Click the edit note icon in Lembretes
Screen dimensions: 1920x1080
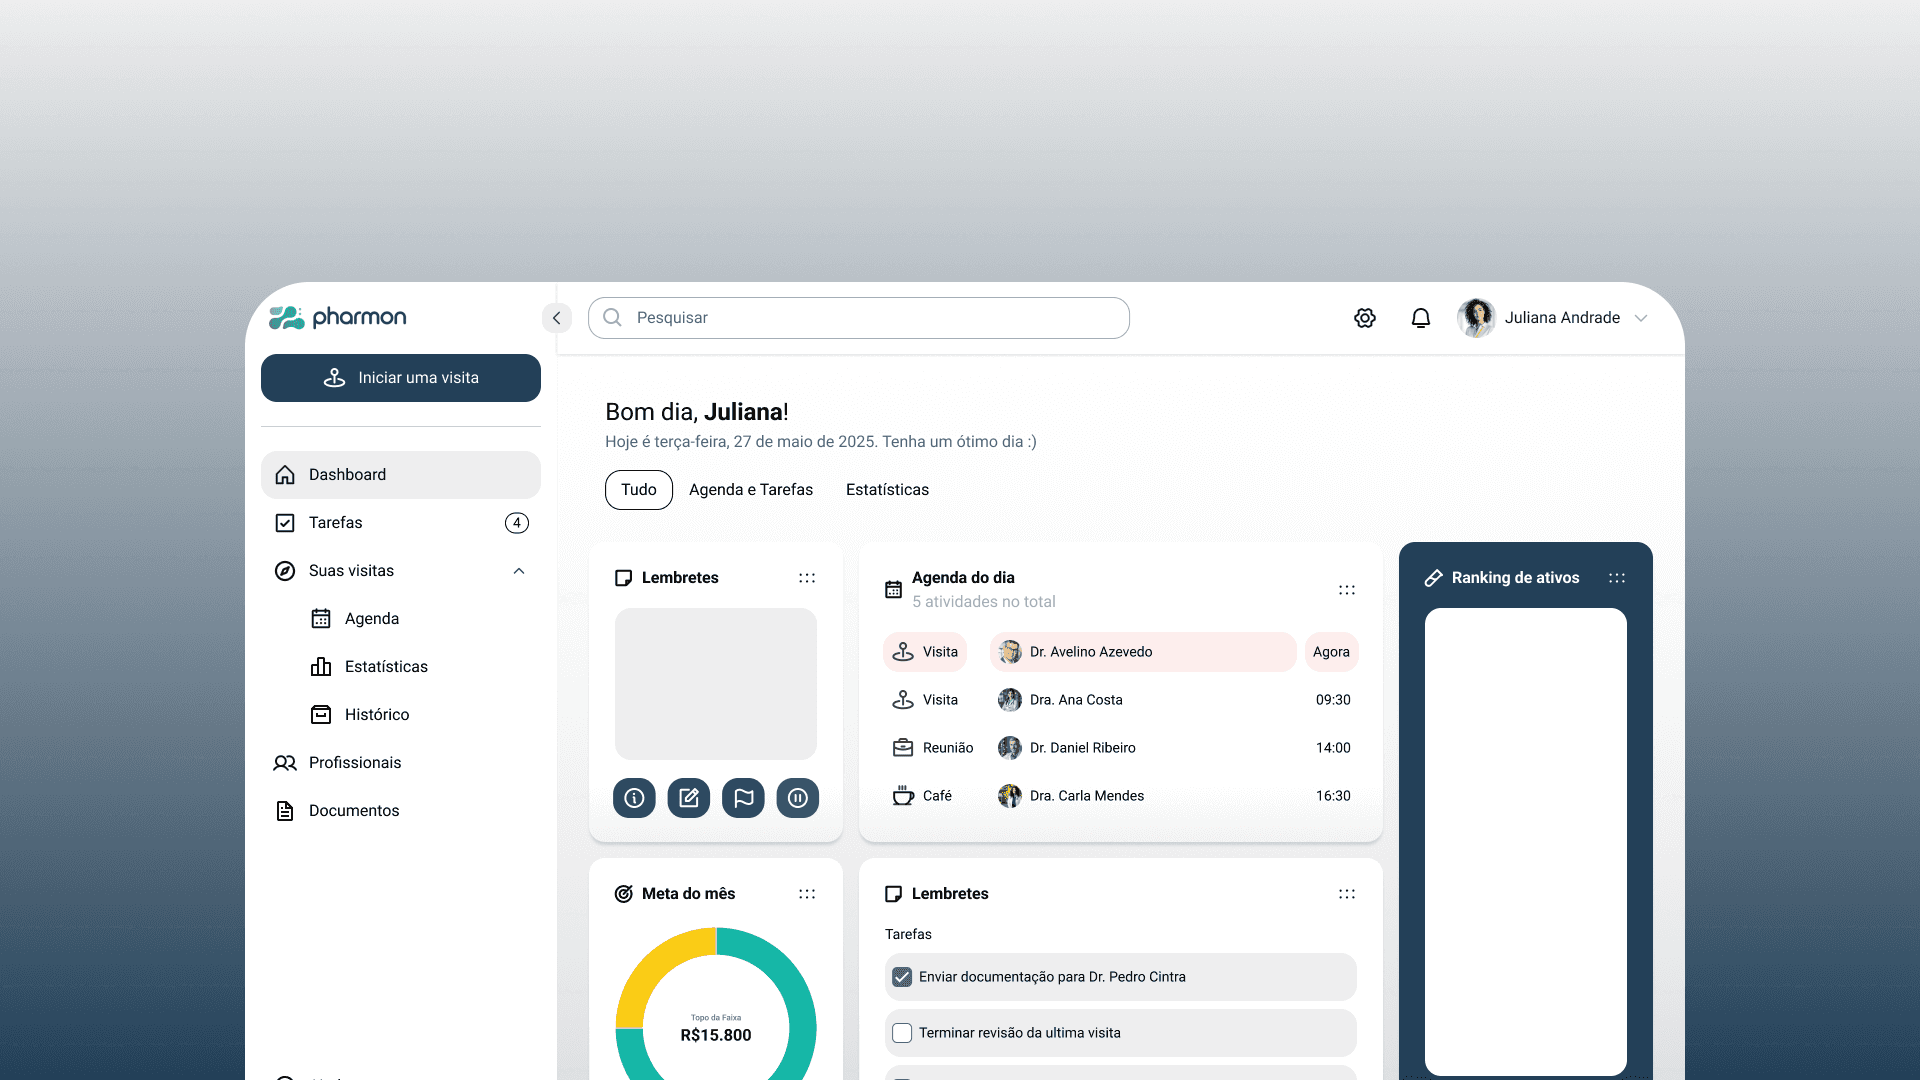click(689, 798)
